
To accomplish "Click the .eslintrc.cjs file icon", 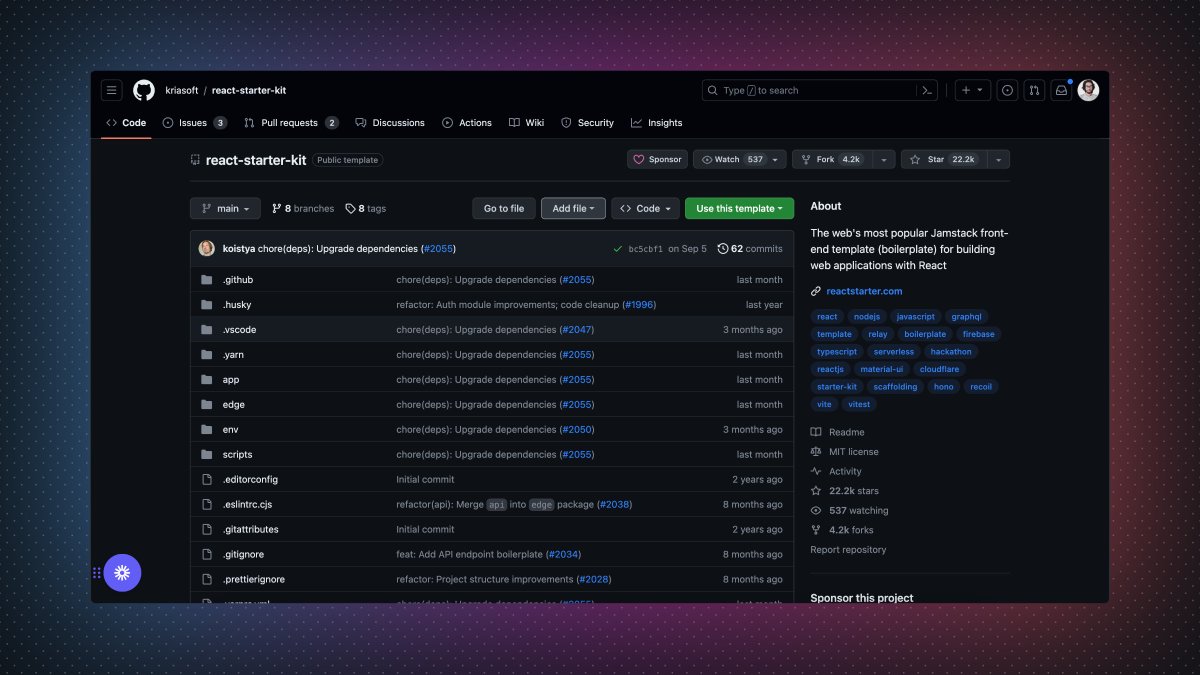I will pyautogui.click(x=207, y=505).
